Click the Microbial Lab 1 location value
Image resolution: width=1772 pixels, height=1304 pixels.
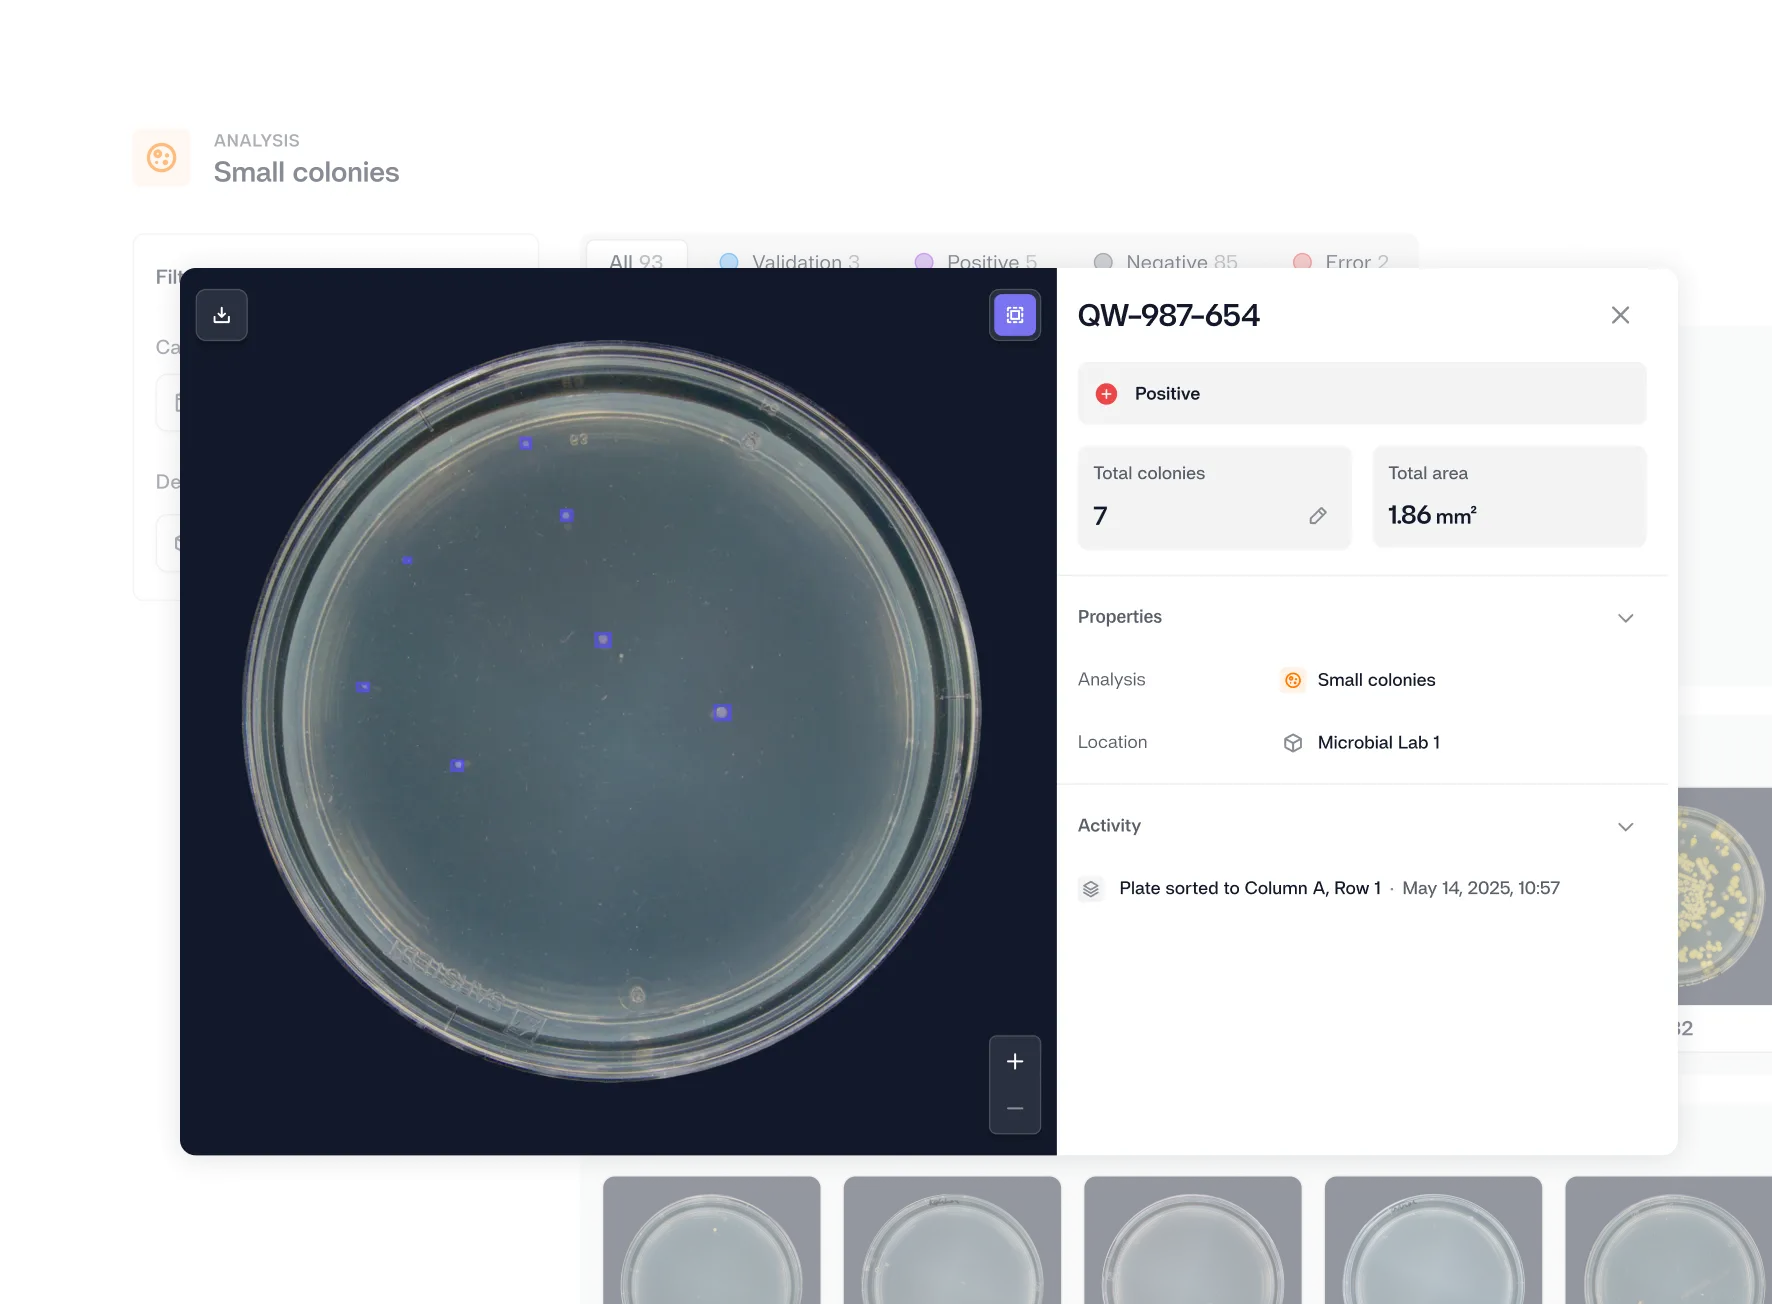click(1379, 743)
